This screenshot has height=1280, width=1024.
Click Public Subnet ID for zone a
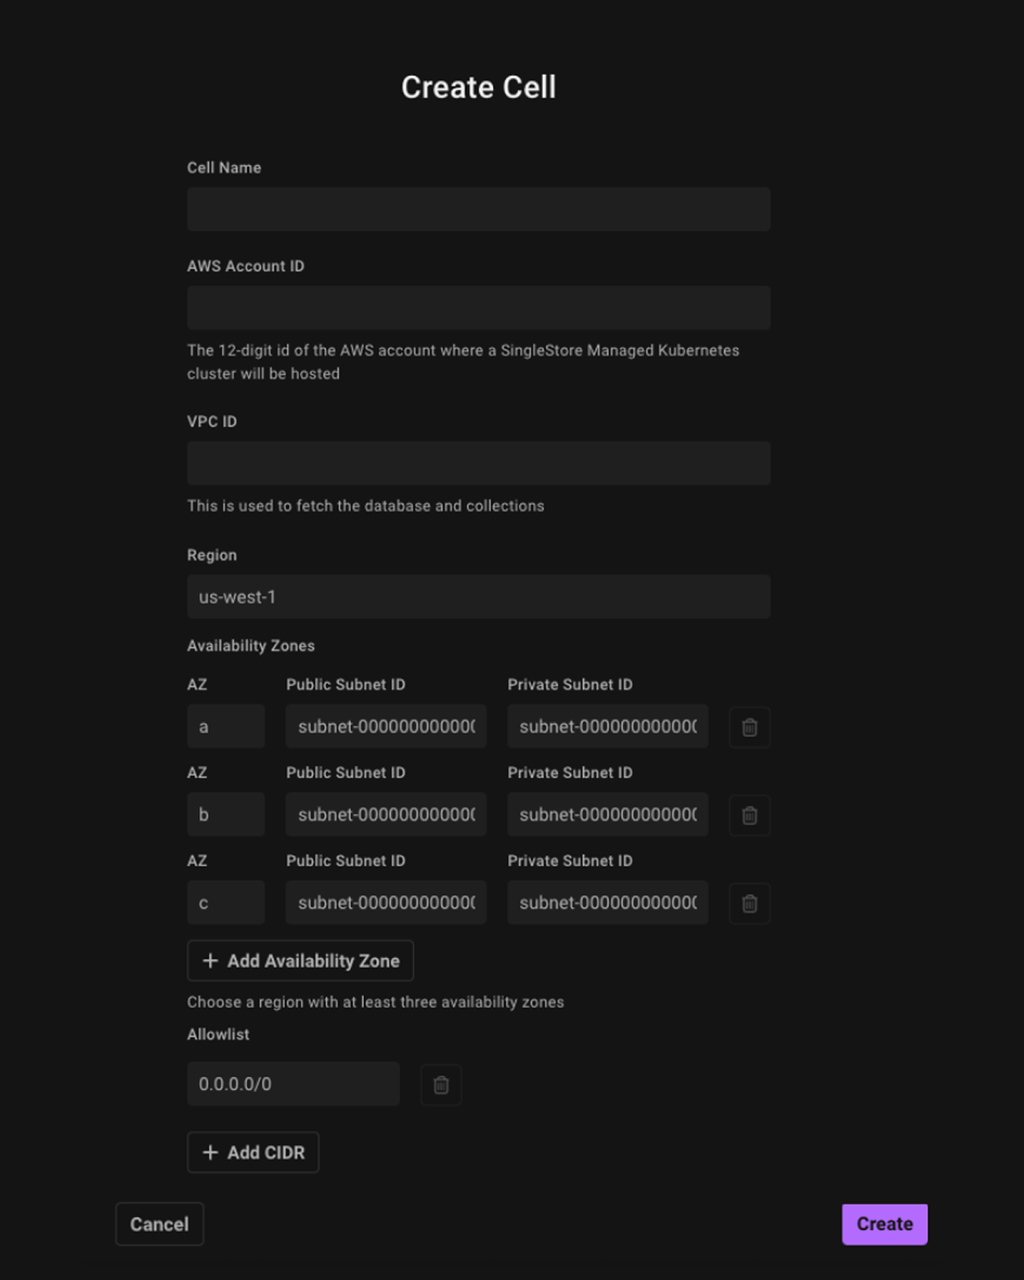click(386, 727)
